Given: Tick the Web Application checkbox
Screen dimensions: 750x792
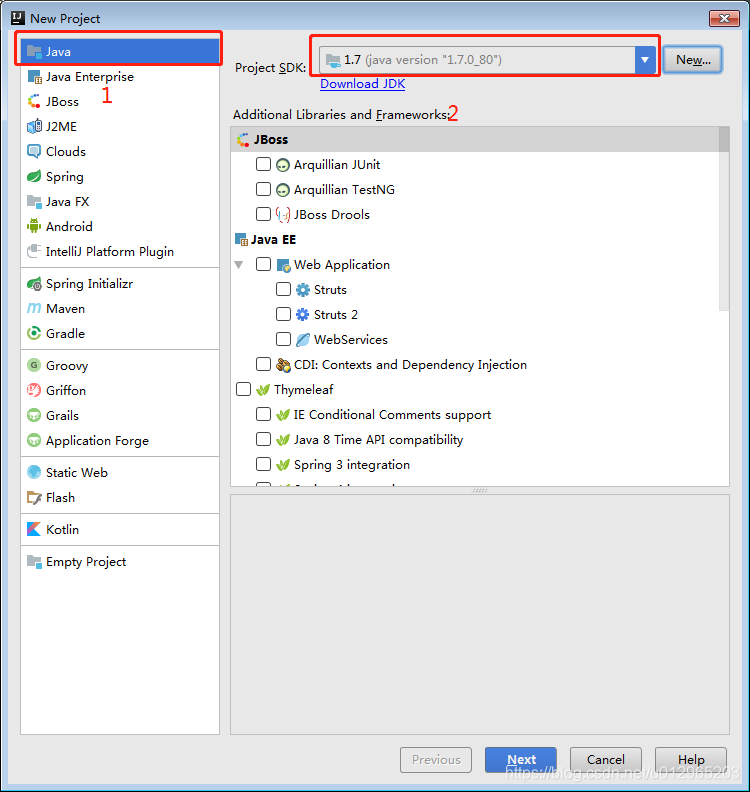Looking at the screenshot, I should pos(263,265).
